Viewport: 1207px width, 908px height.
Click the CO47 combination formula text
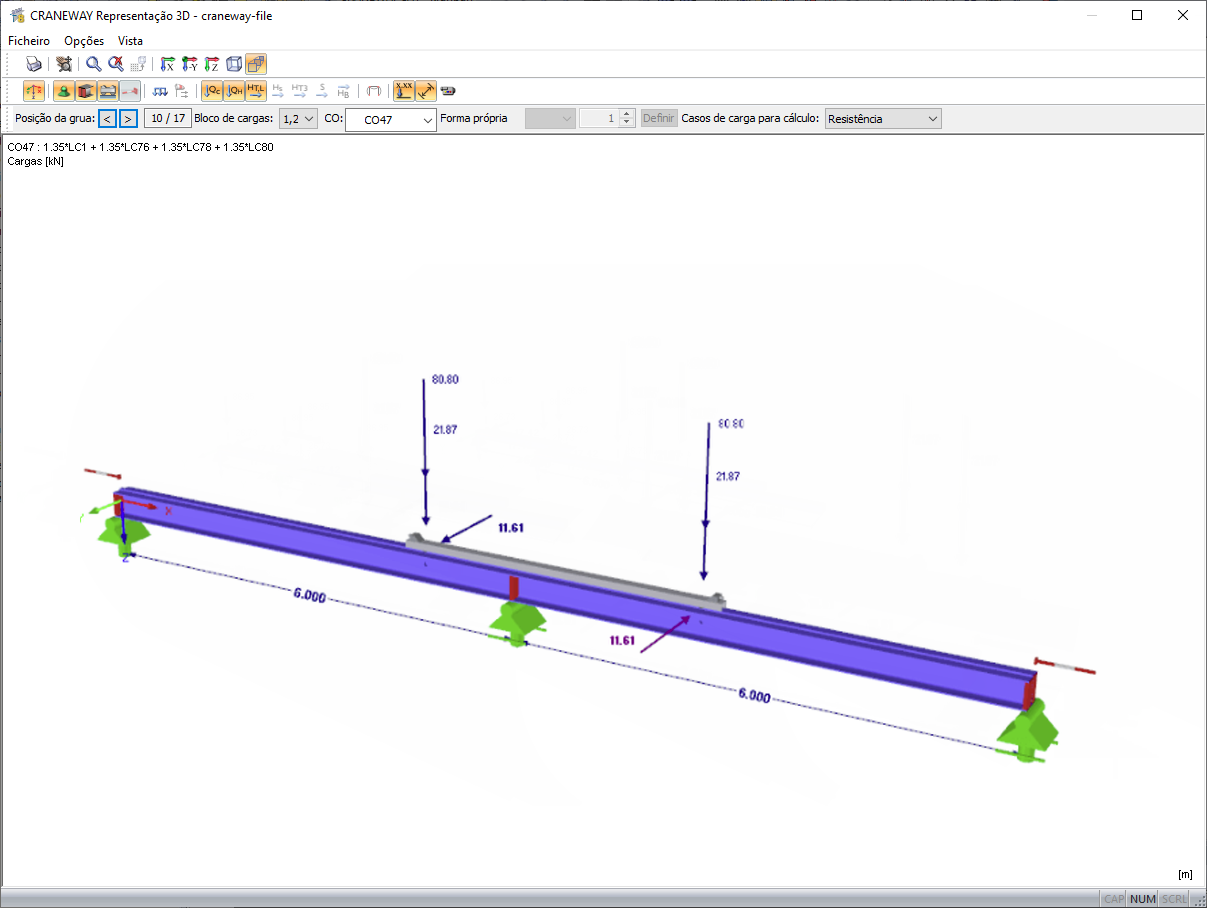pos(140,147)
